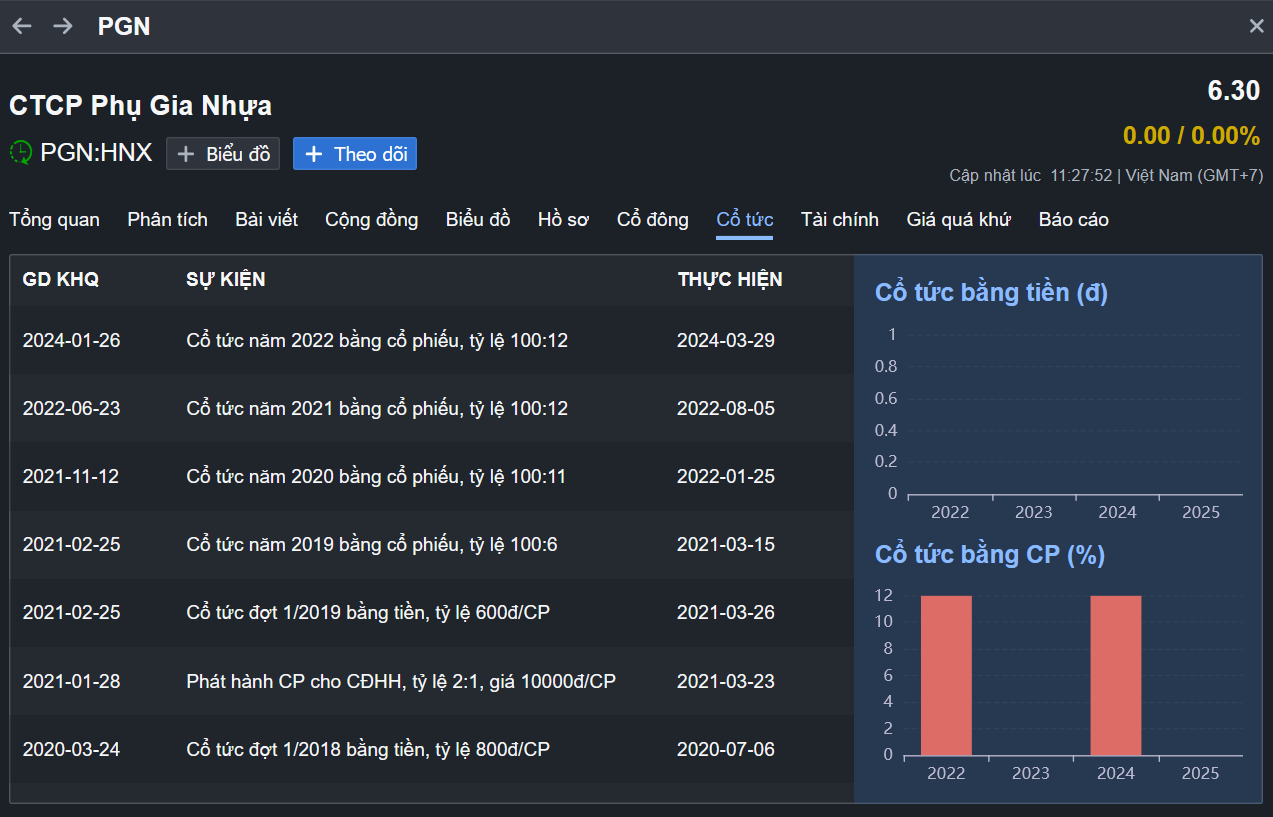
Task: Switch to the Phân tích tab
Action: (x=168, y=219)
